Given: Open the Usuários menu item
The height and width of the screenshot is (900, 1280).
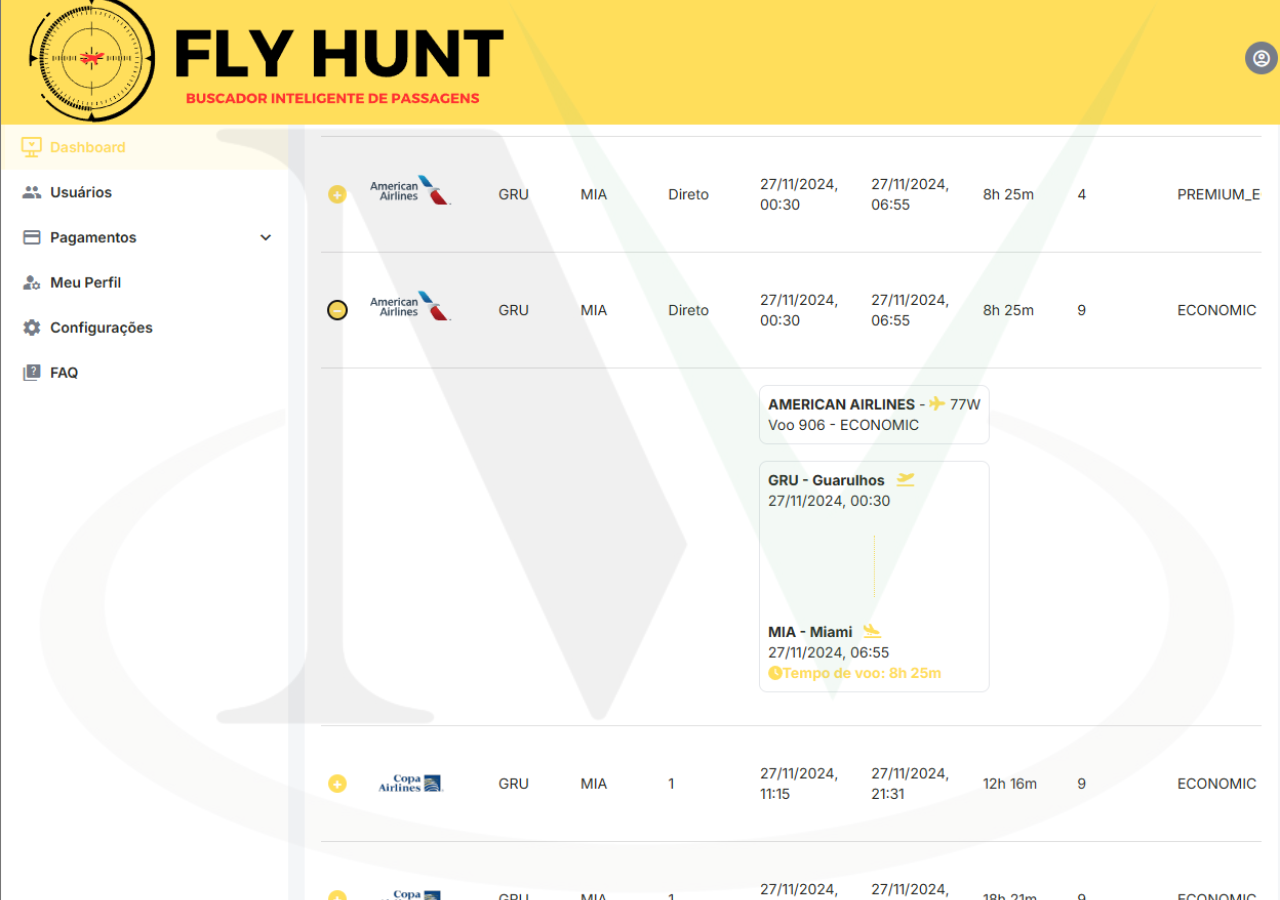Looking at the screenshot, I should [81, 192].
